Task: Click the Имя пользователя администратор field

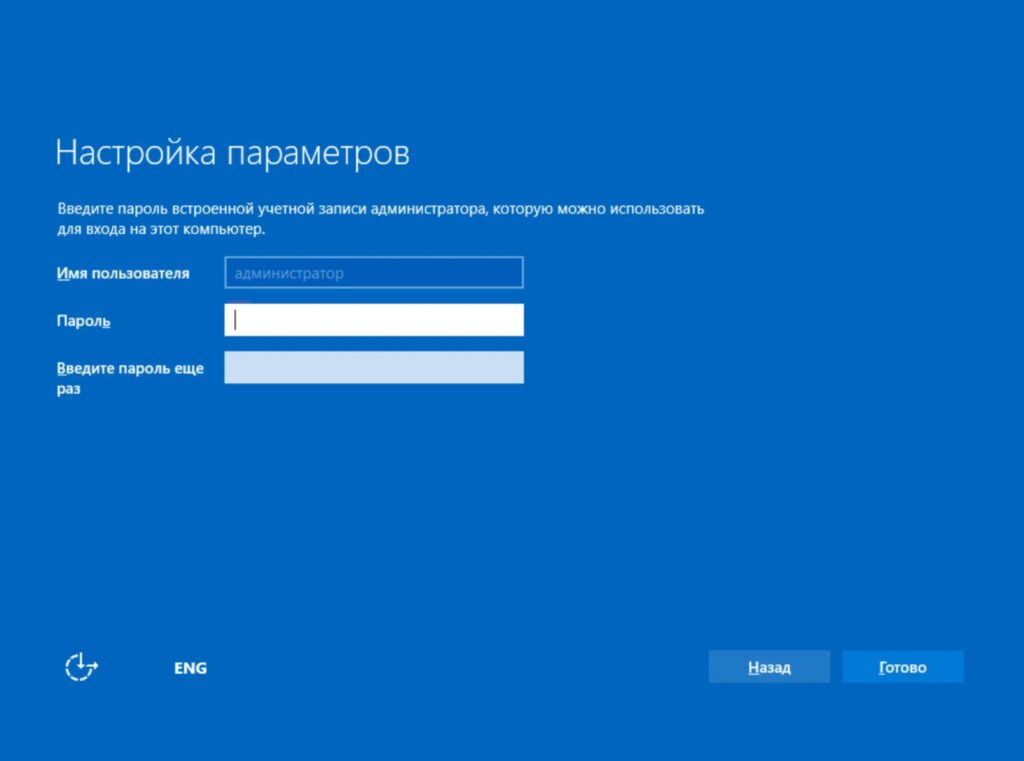Action: tap(374, 272)
